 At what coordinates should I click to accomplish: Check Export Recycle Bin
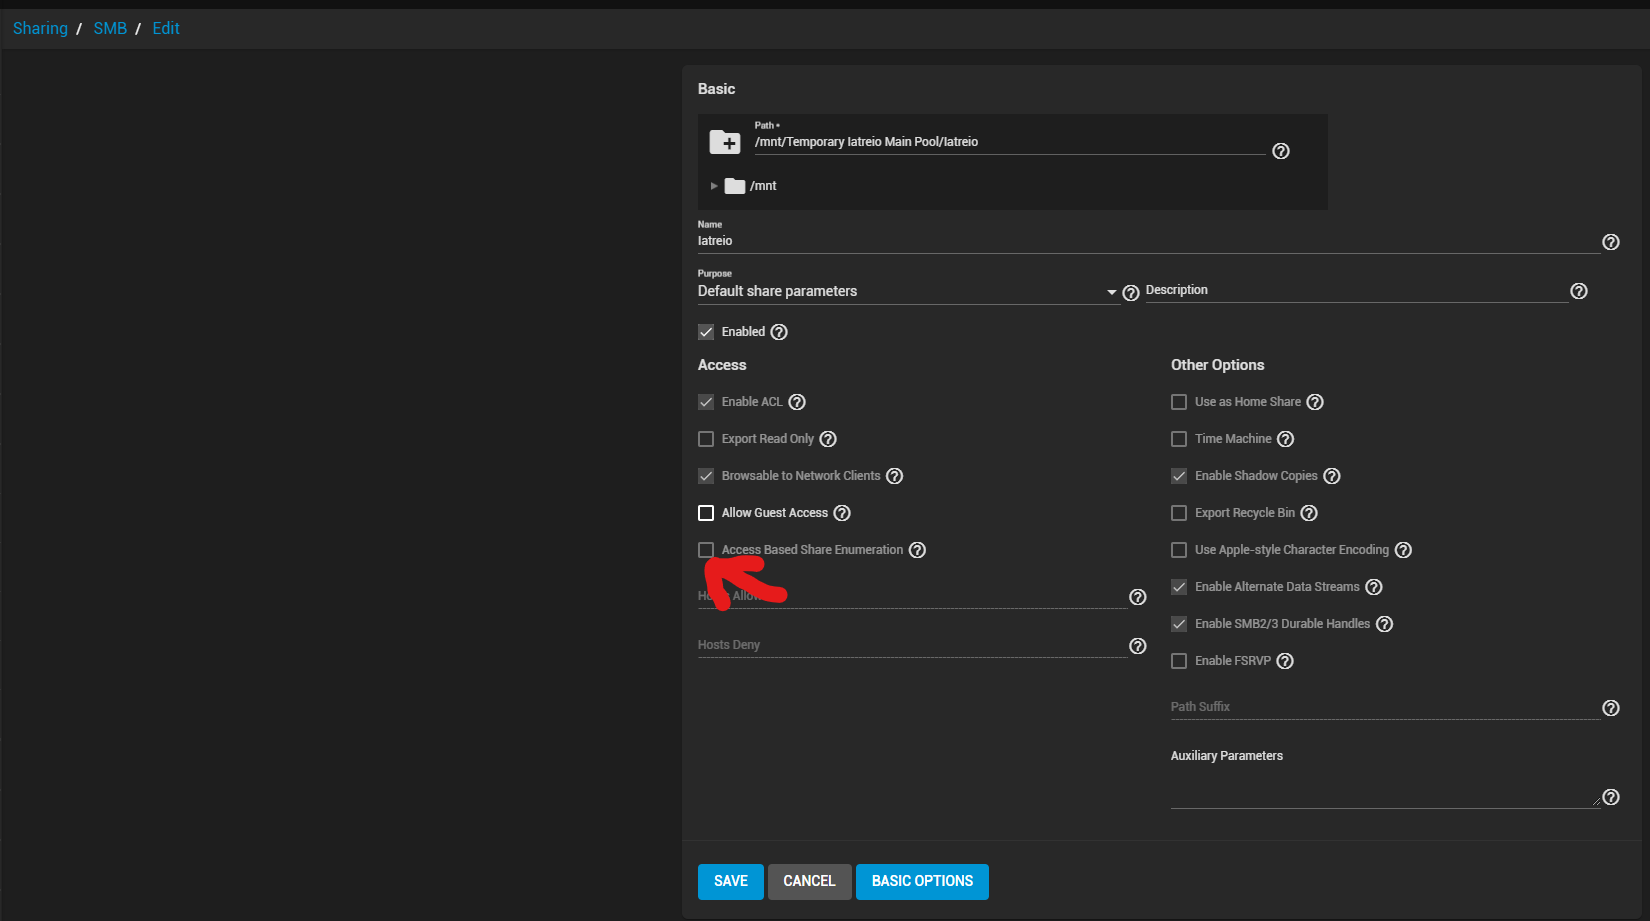tap(1179, 513)
